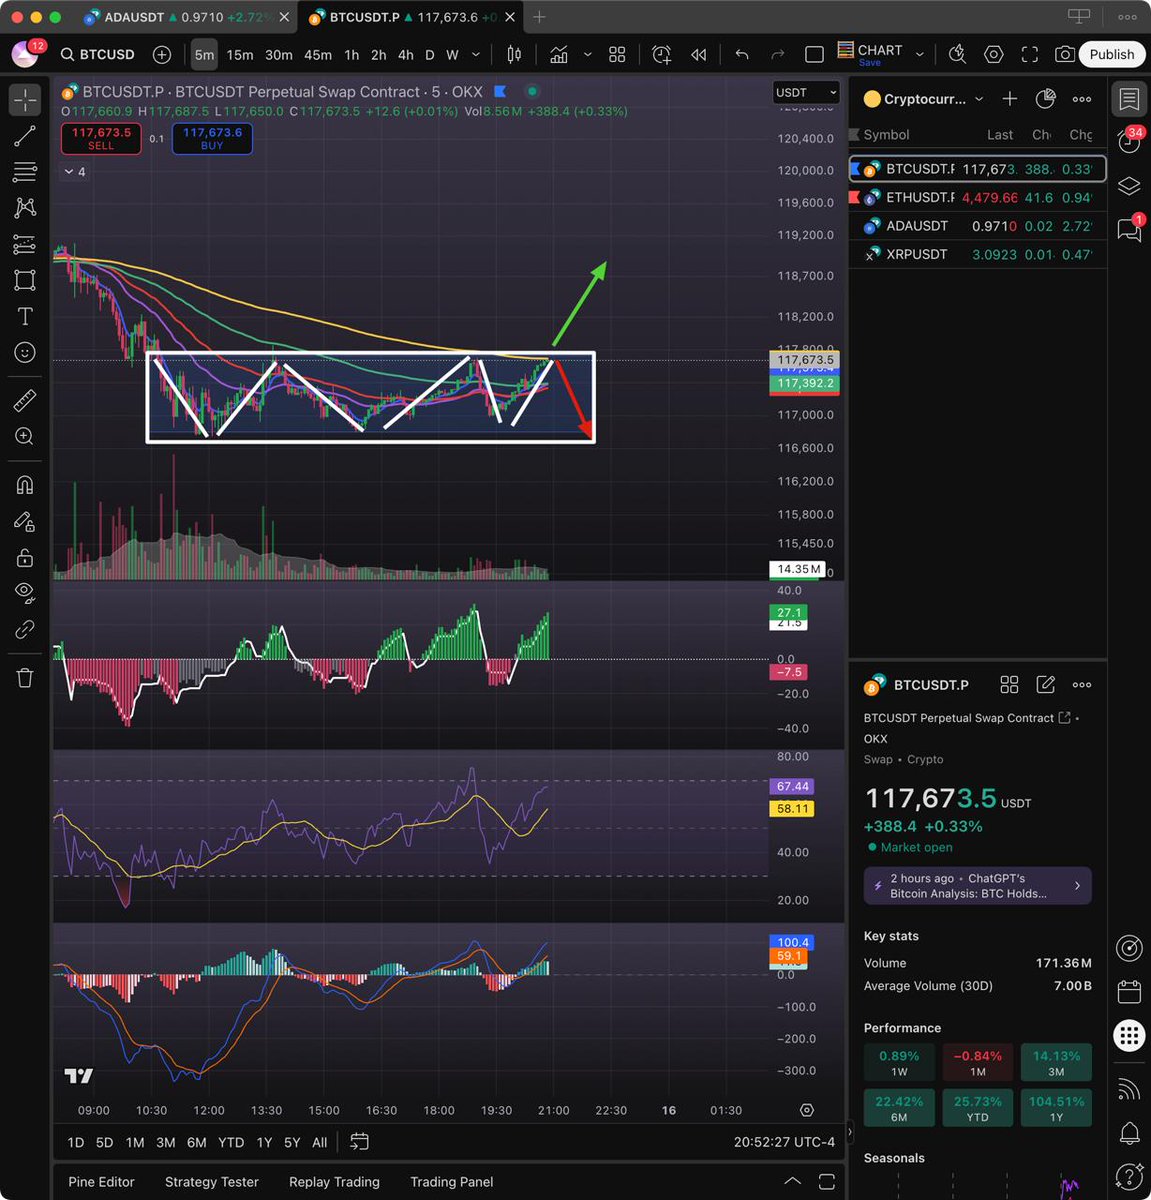The height and width of the screenshot is (1200, 1151).
Task: Open symbol search for BTCUSD
Action: (97, 54)
